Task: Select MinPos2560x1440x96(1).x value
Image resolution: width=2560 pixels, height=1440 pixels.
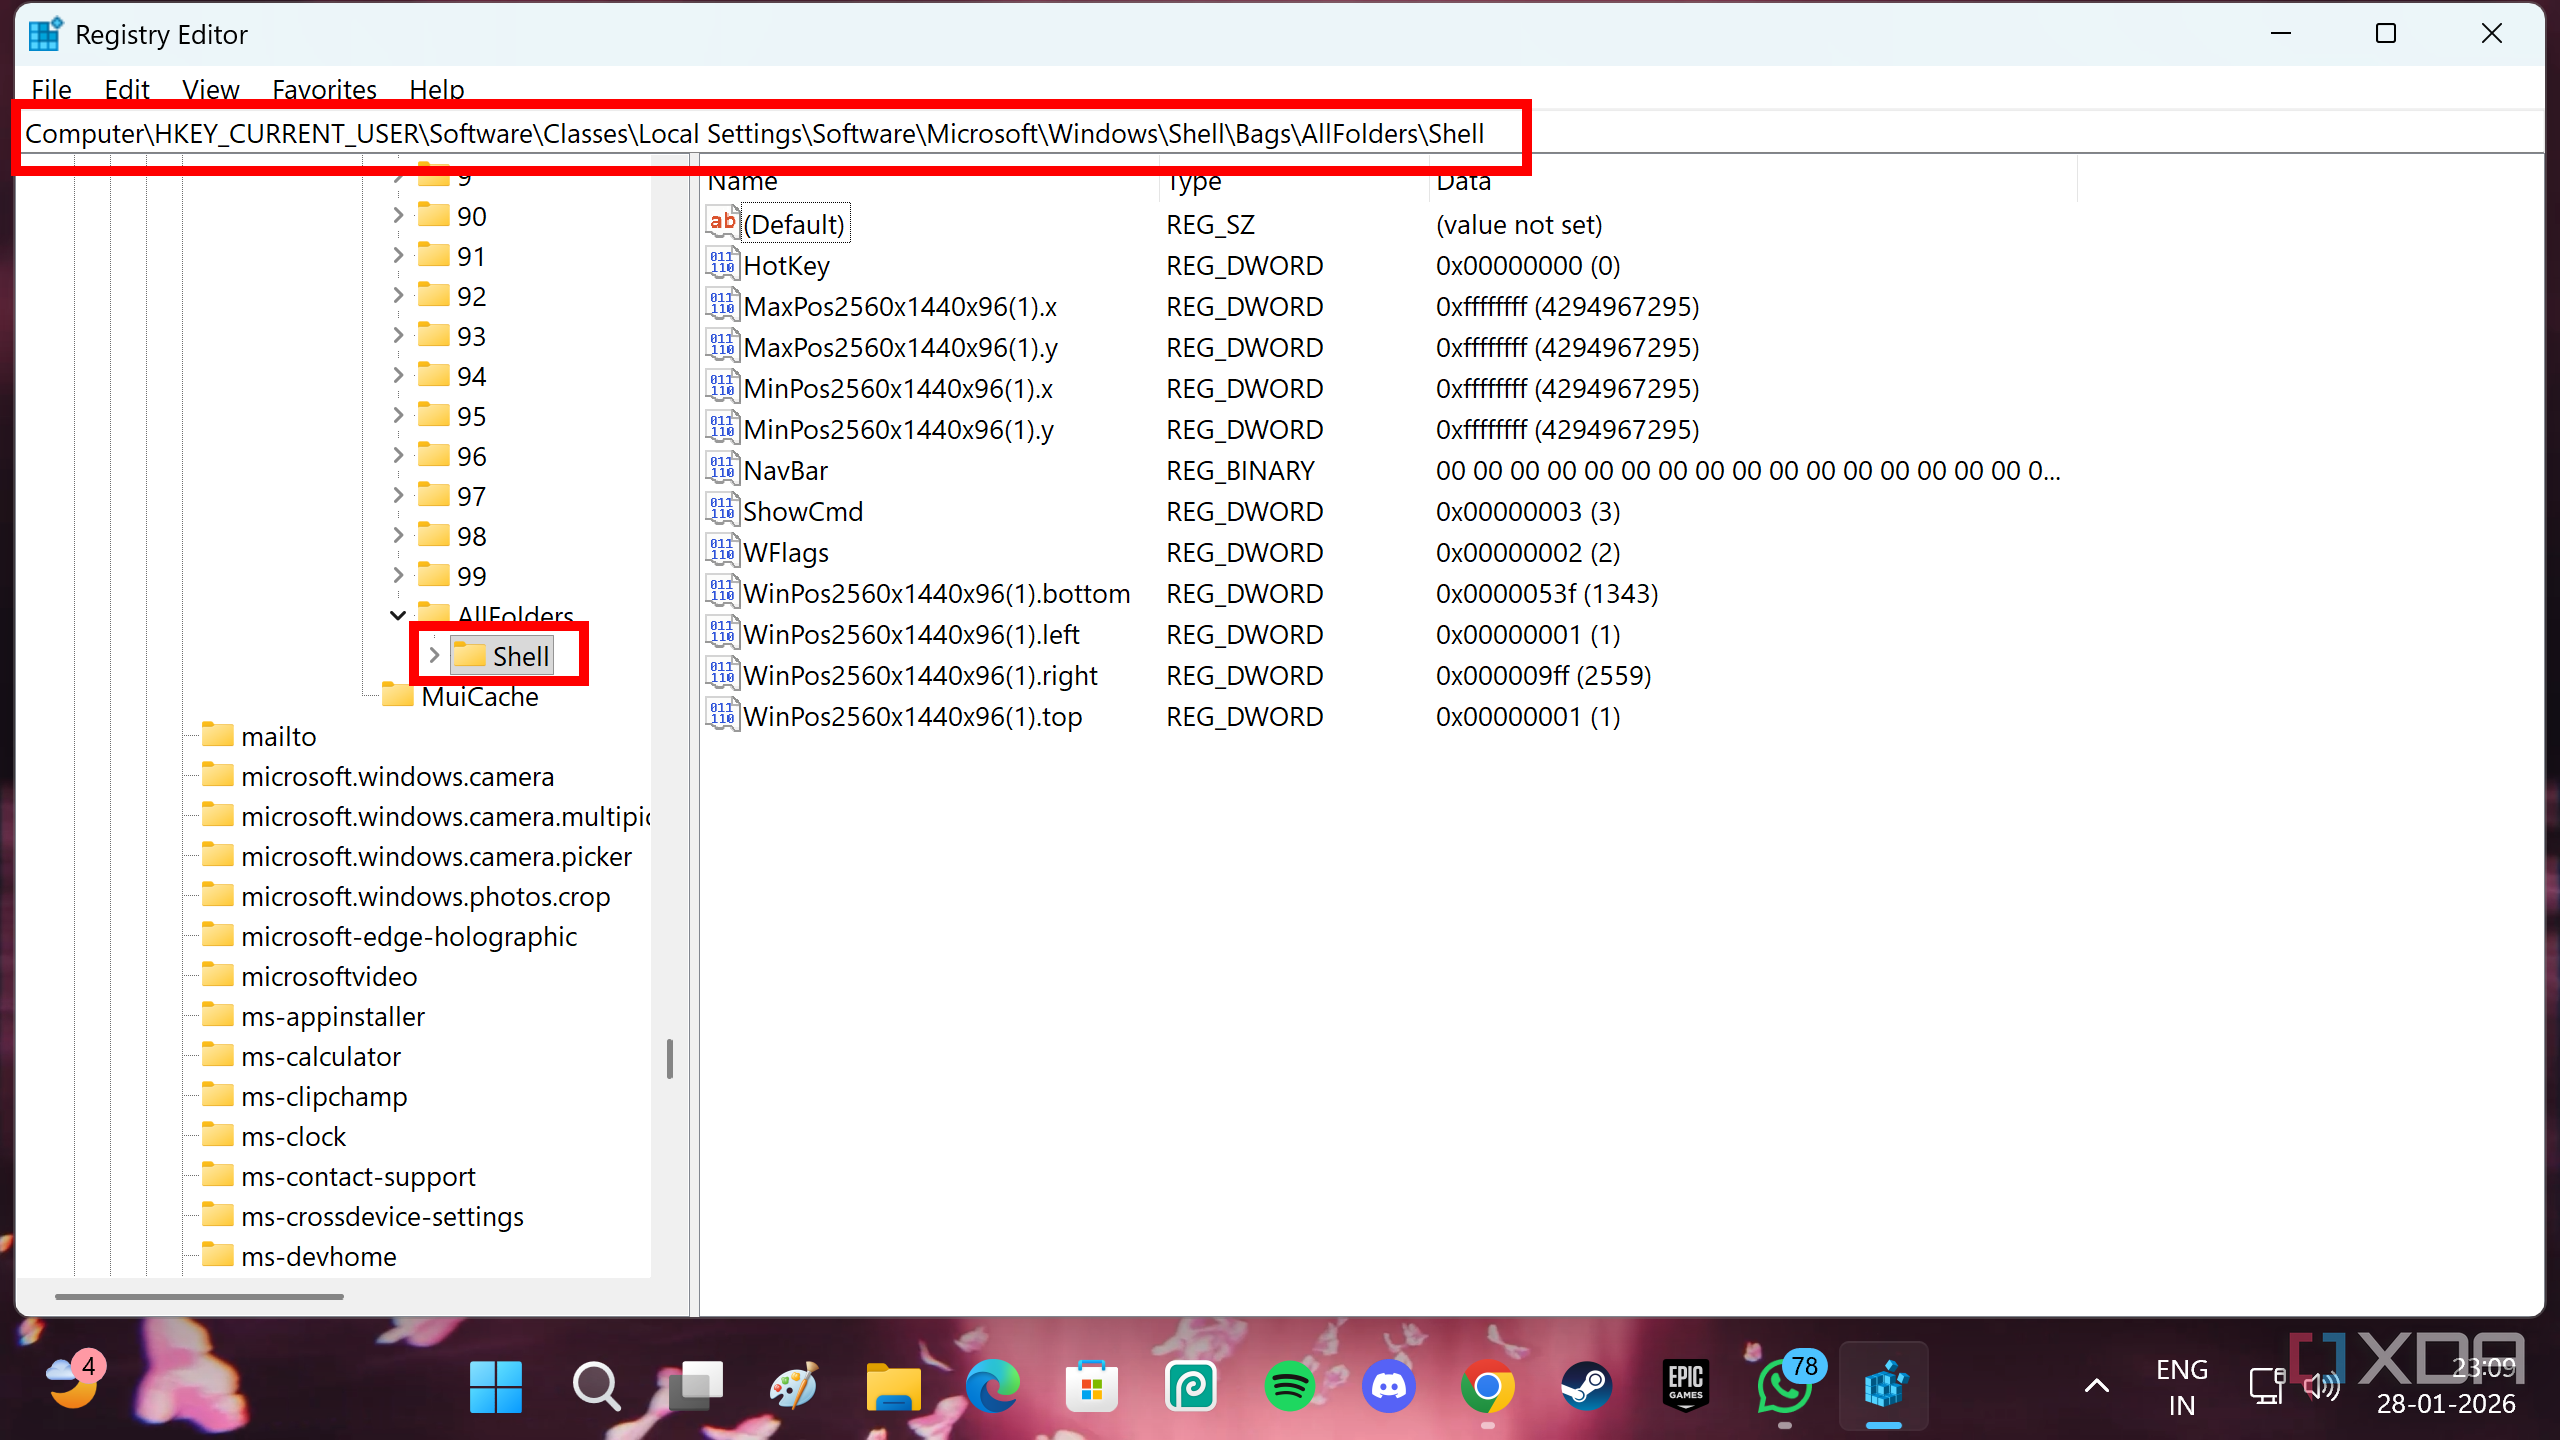Action: click(x=898, y=388)
